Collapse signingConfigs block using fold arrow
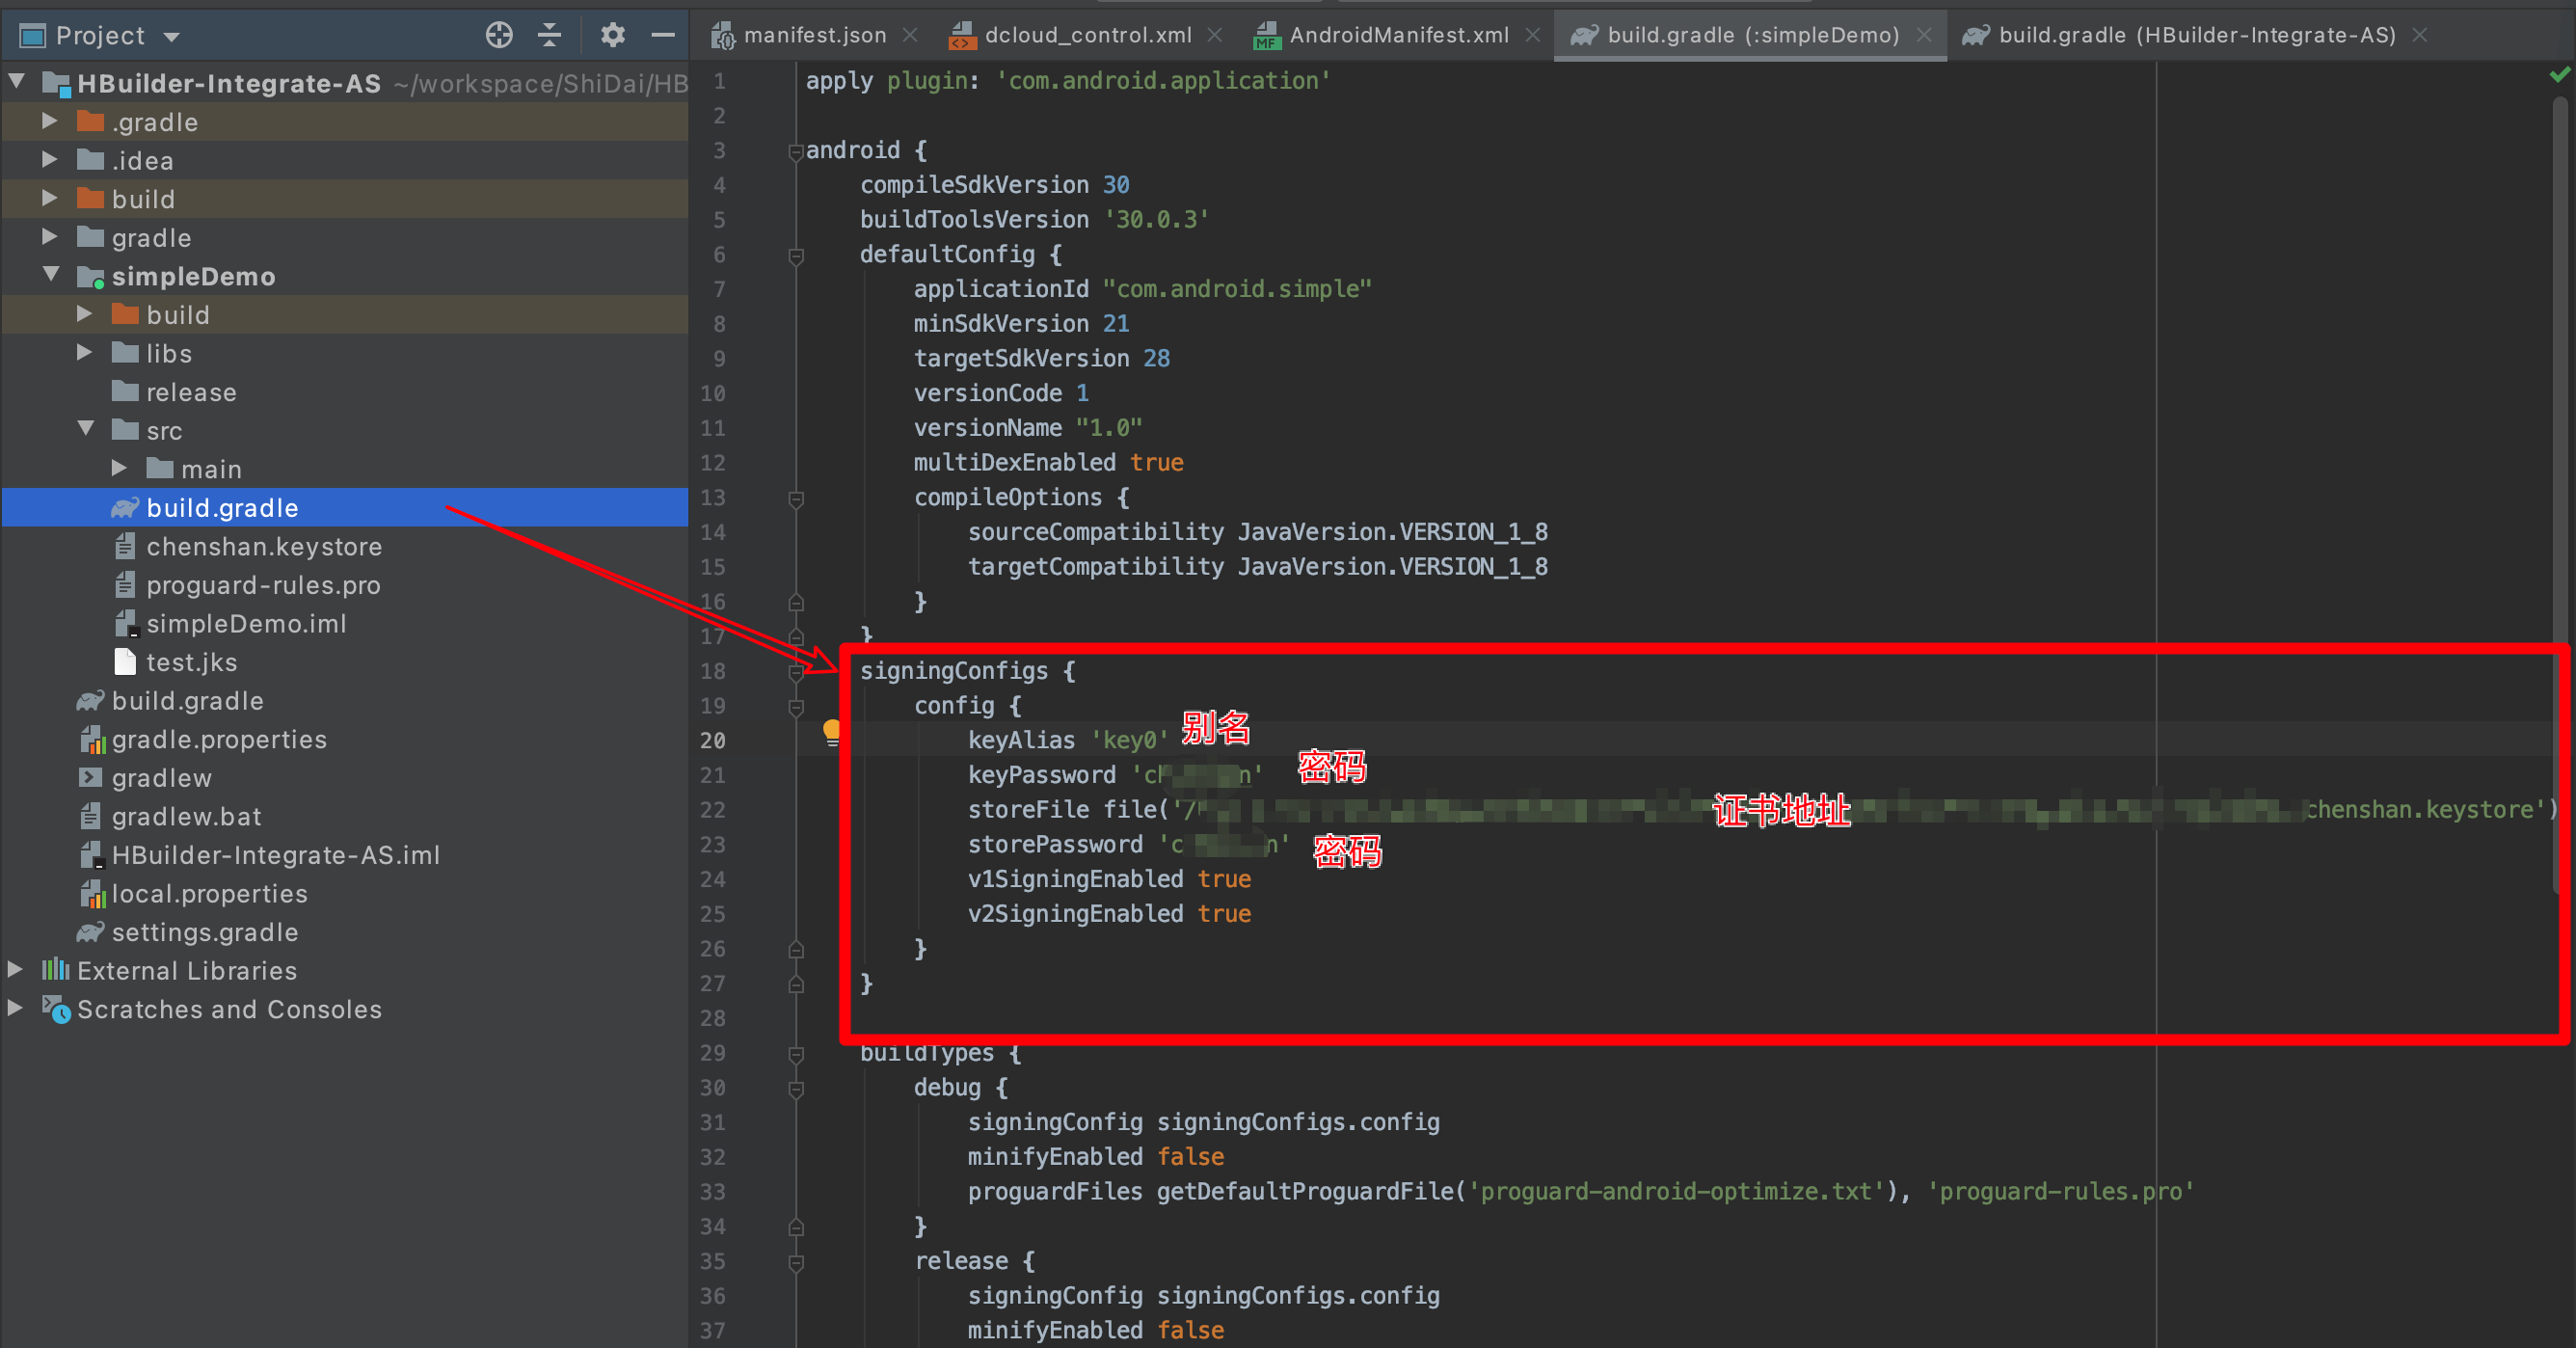 click(x=796, y=671)
